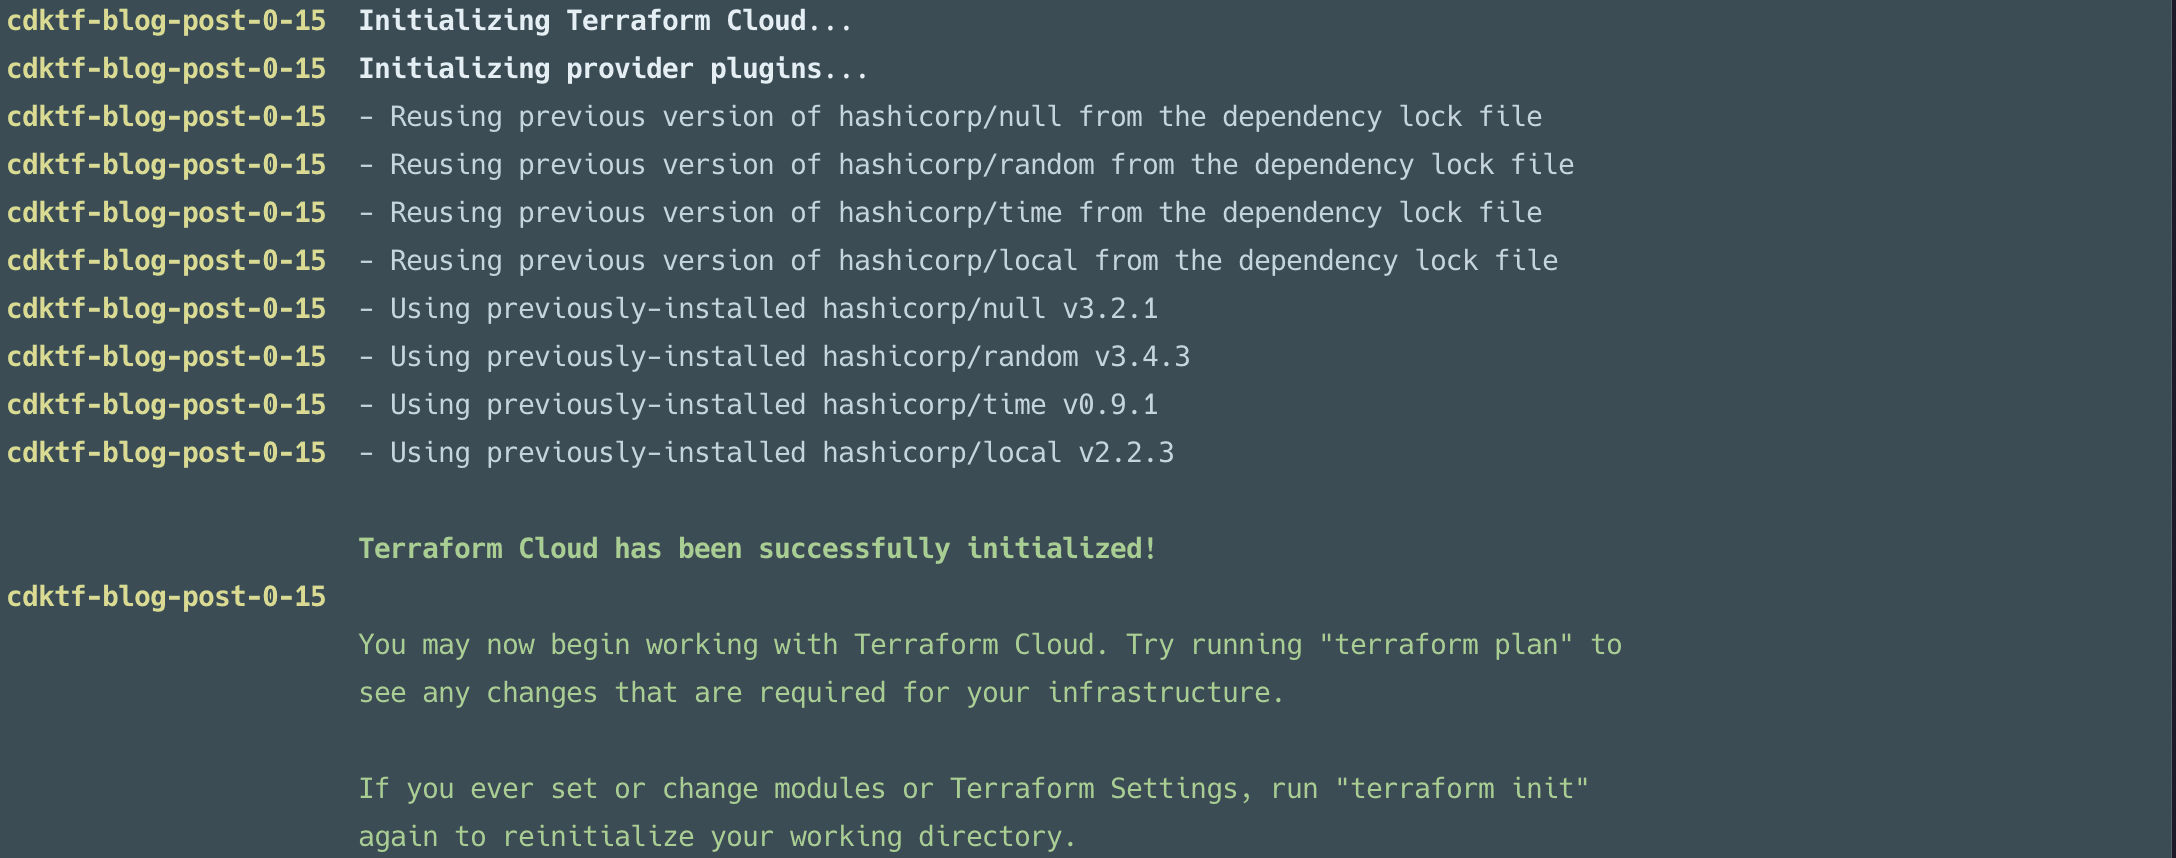Screen dimensions: 2176x858
Task: Click the "Using previously-installed hashicorp/random v3.4.3" line
Action: [x=774, y=357]
